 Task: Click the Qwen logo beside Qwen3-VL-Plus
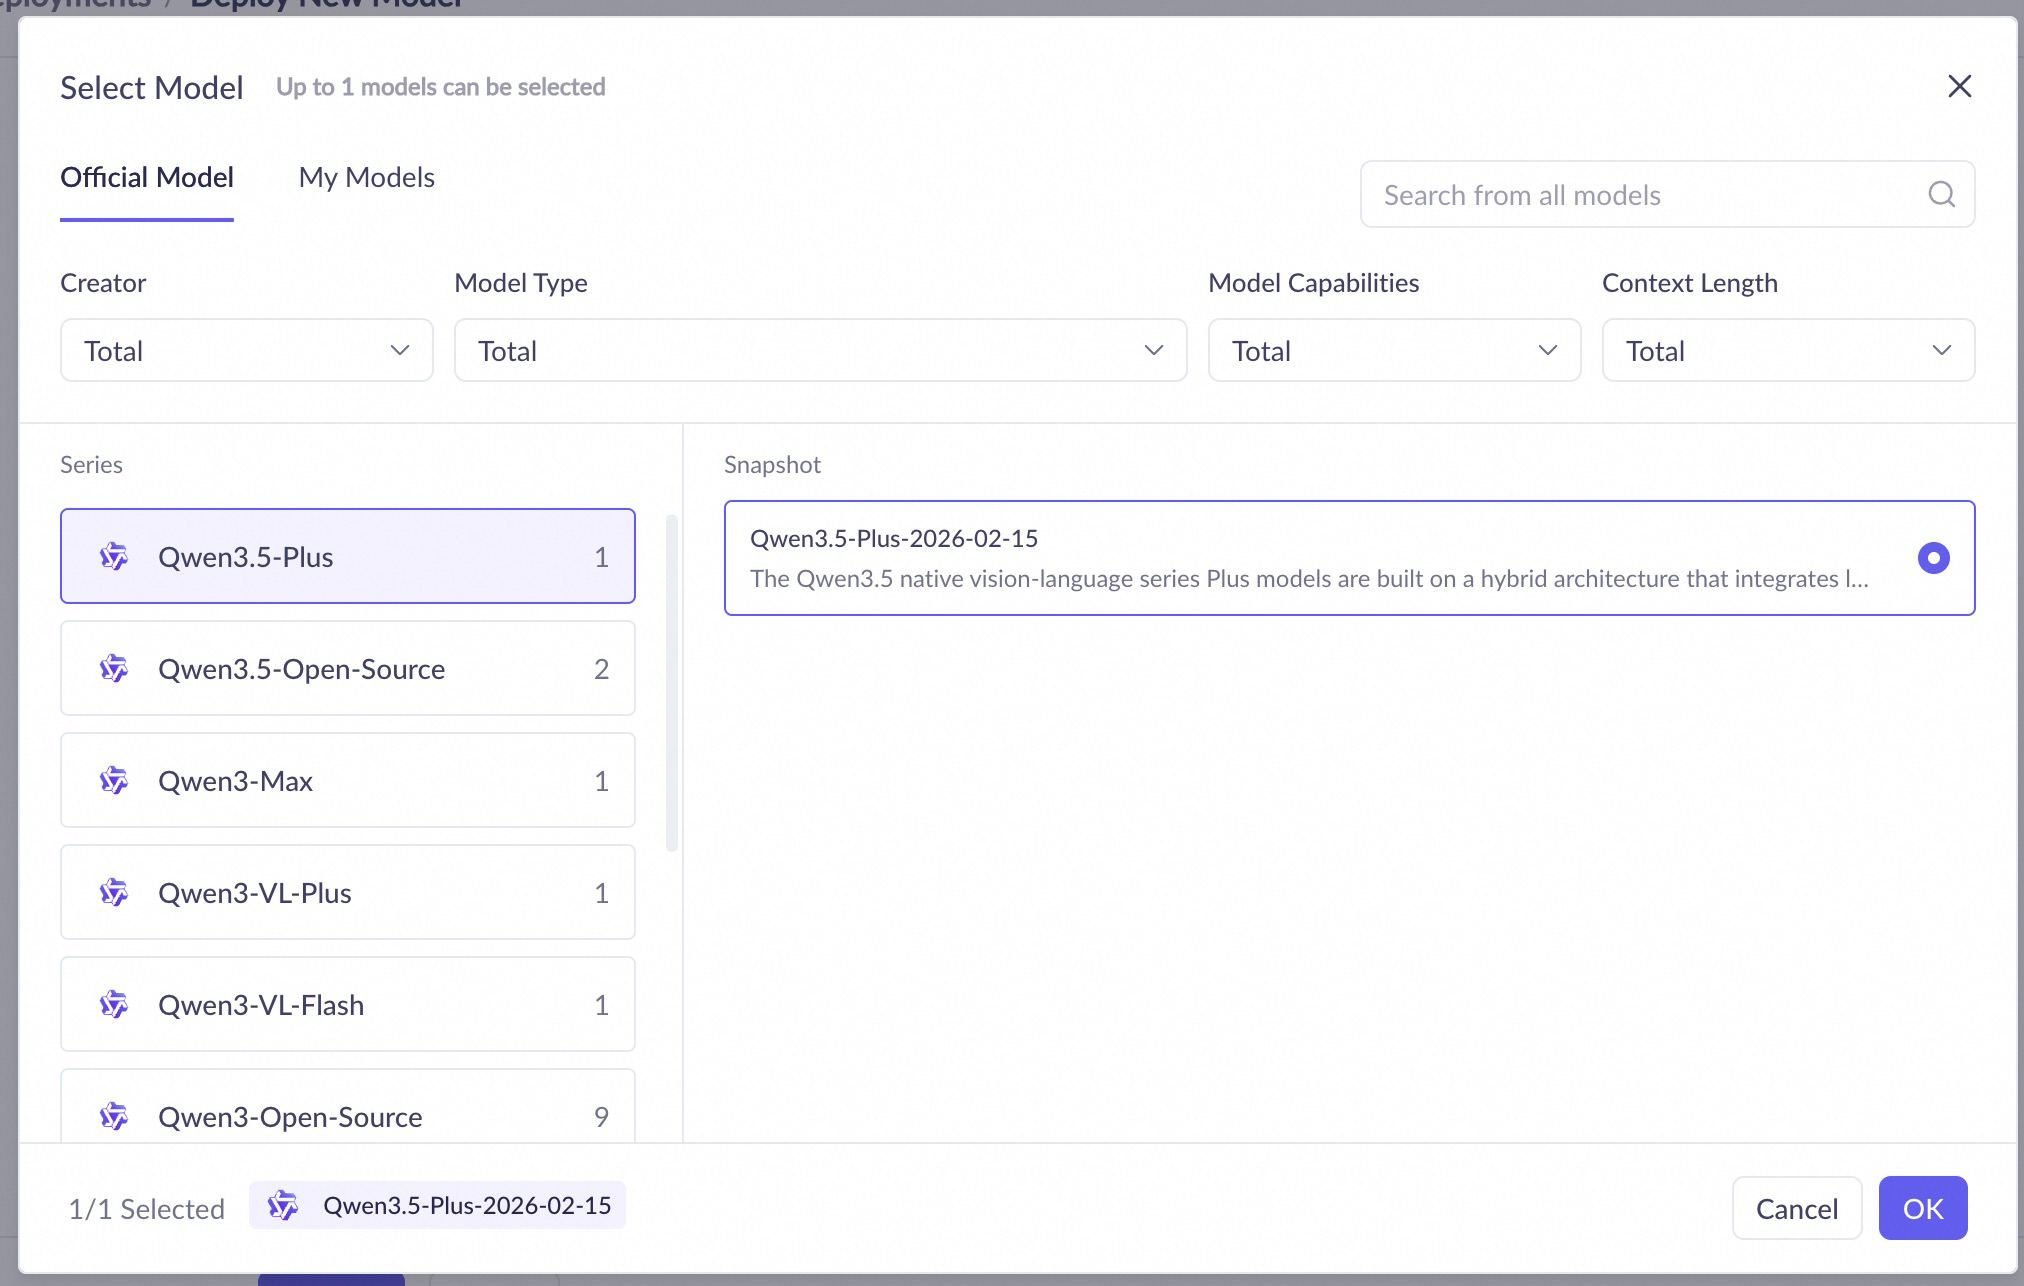114,893
